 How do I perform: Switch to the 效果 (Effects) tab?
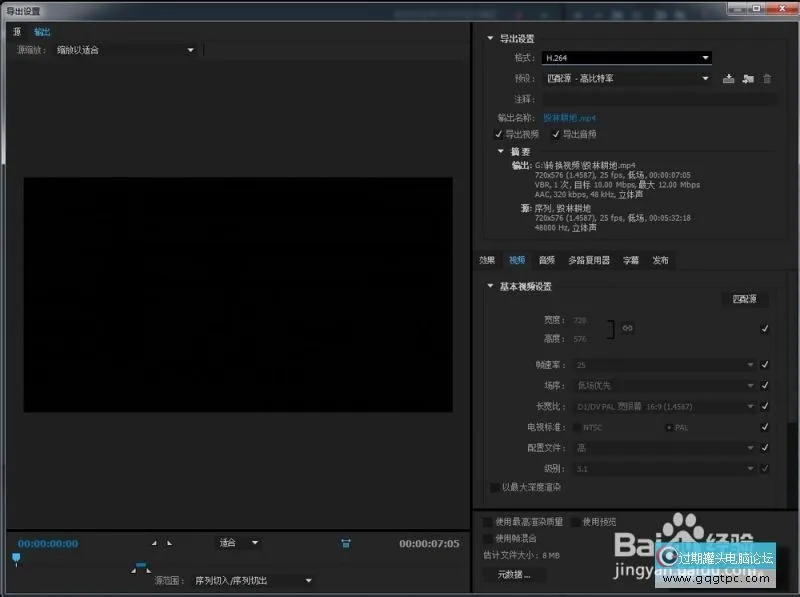coord(487,260)
